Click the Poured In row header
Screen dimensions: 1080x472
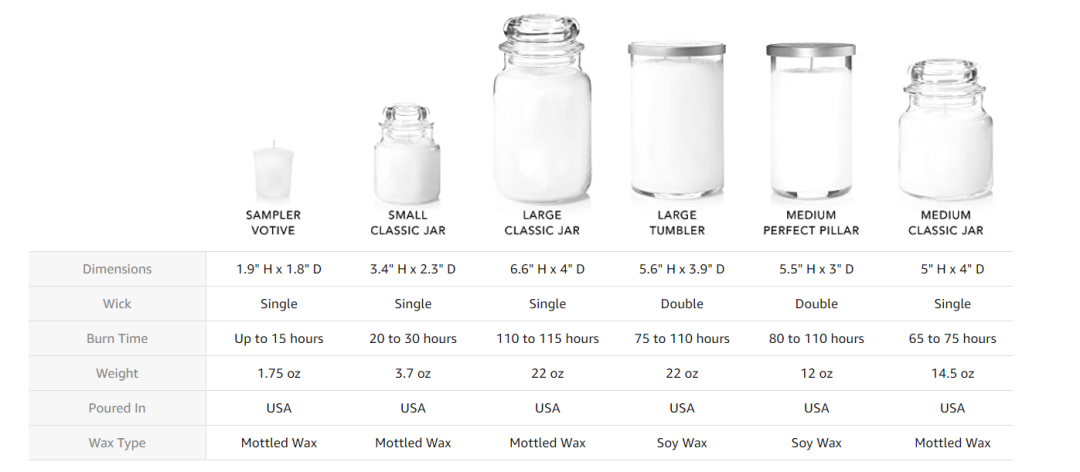pos(117,408)
